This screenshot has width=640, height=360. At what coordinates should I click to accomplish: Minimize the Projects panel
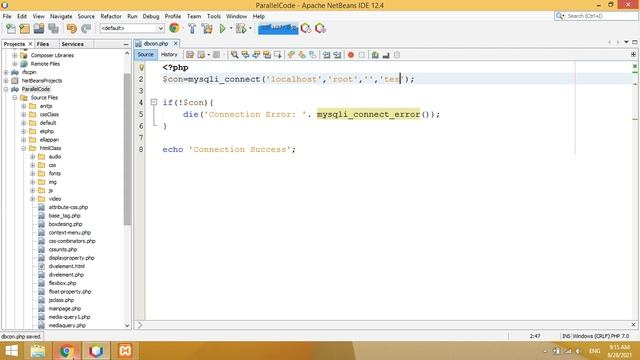126,44
